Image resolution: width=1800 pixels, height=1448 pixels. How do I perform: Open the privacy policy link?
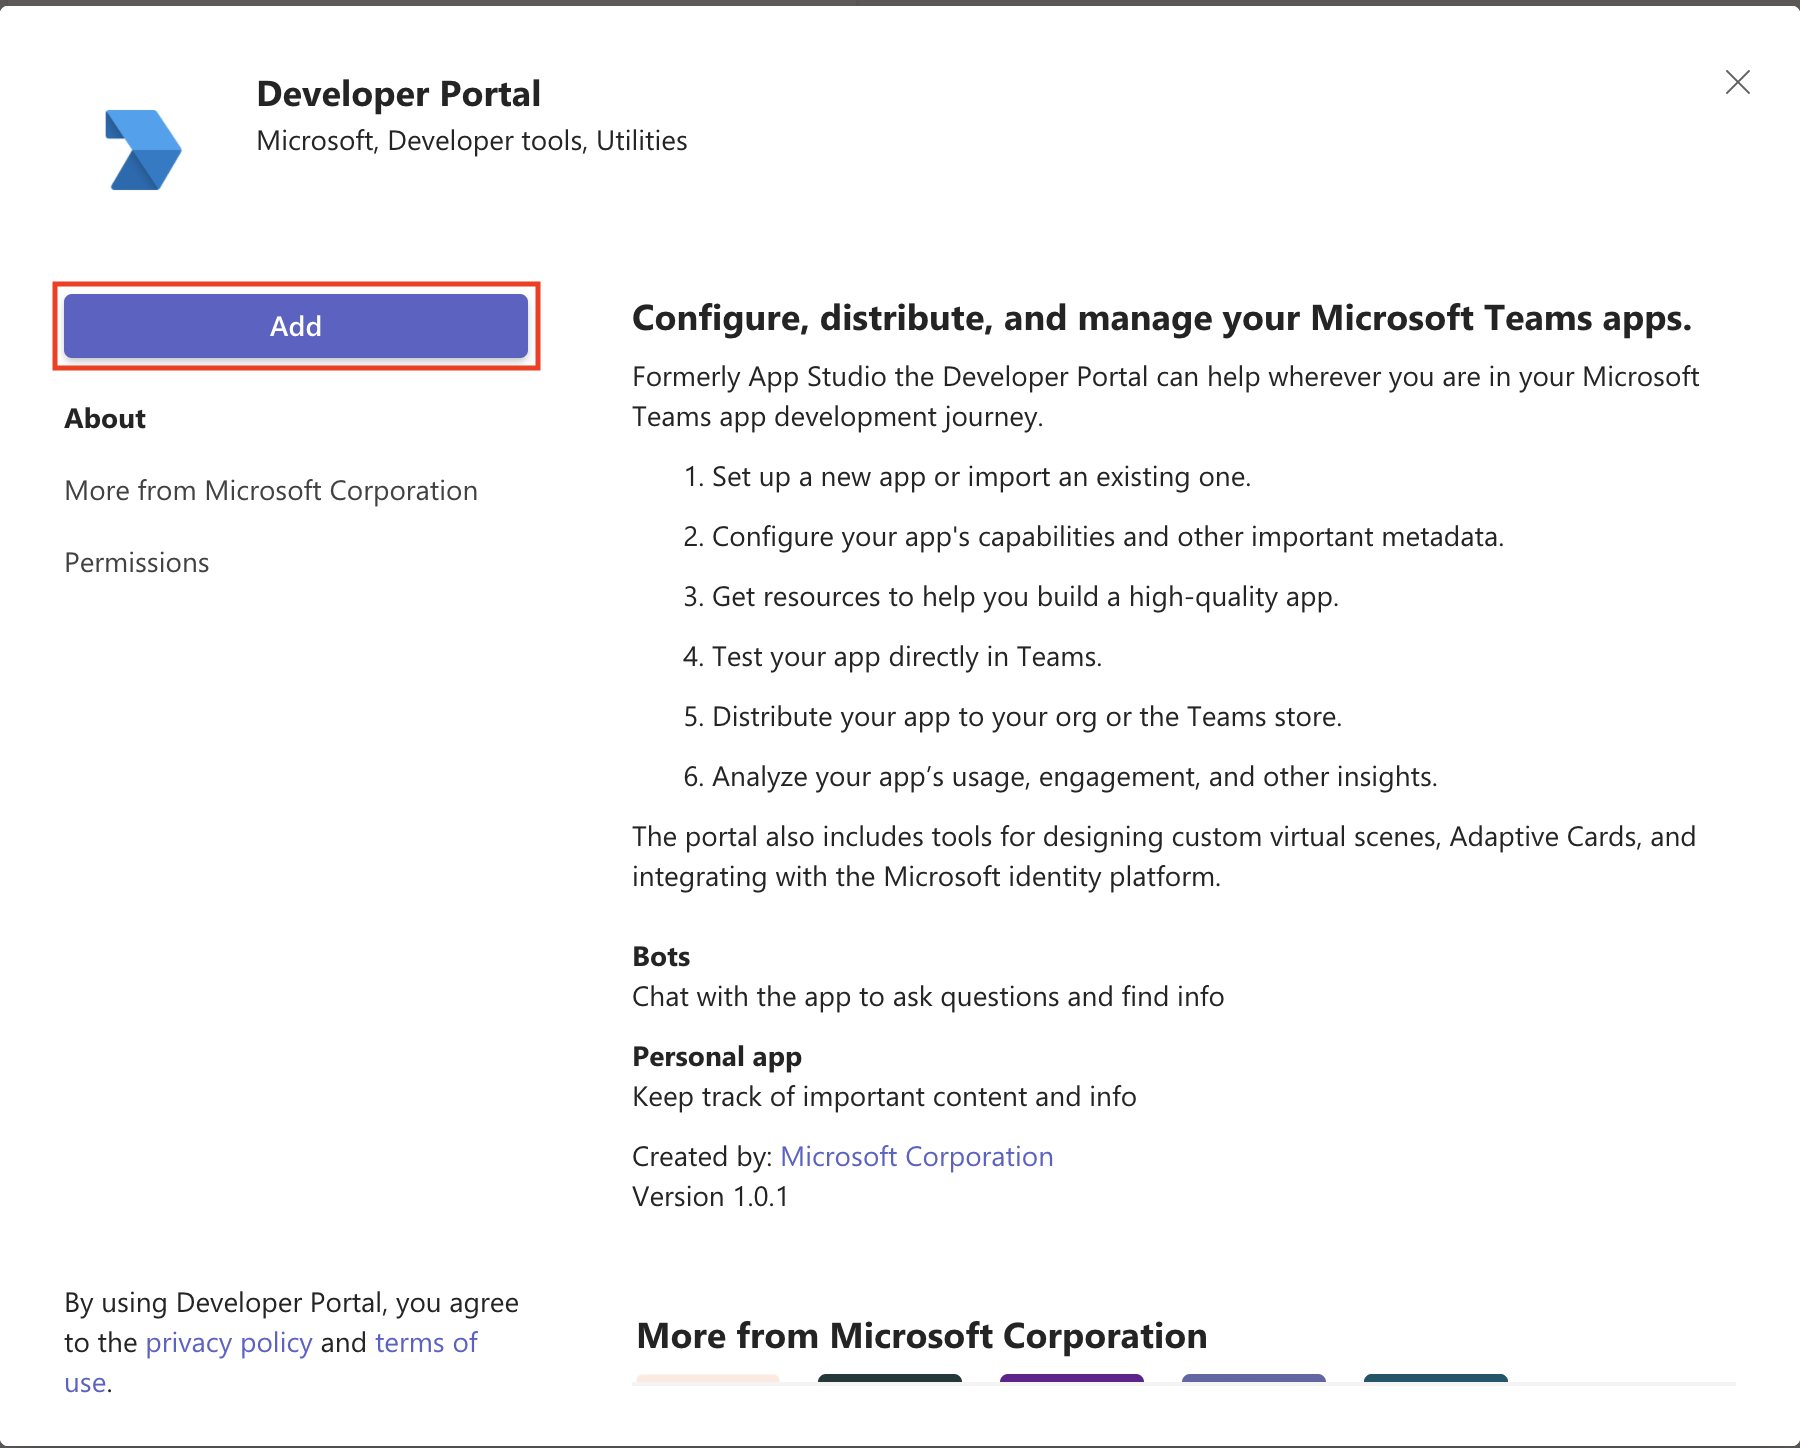click(229, 1342)
